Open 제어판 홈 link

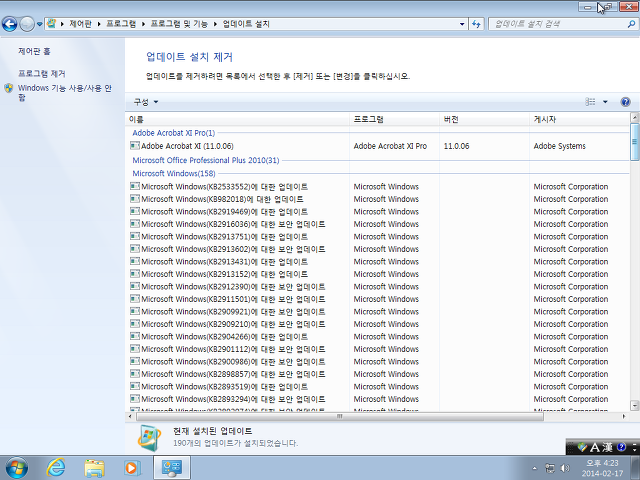[34, 51]
